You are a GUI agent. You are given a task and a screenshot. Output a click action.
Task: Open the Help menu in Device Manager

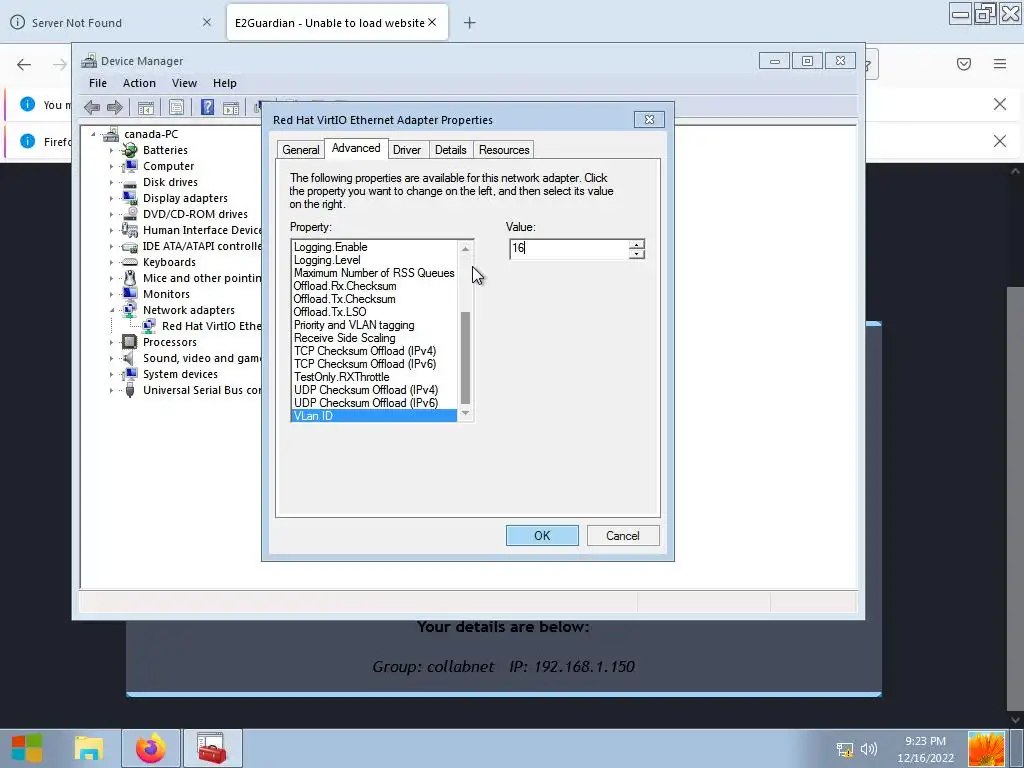225,83
